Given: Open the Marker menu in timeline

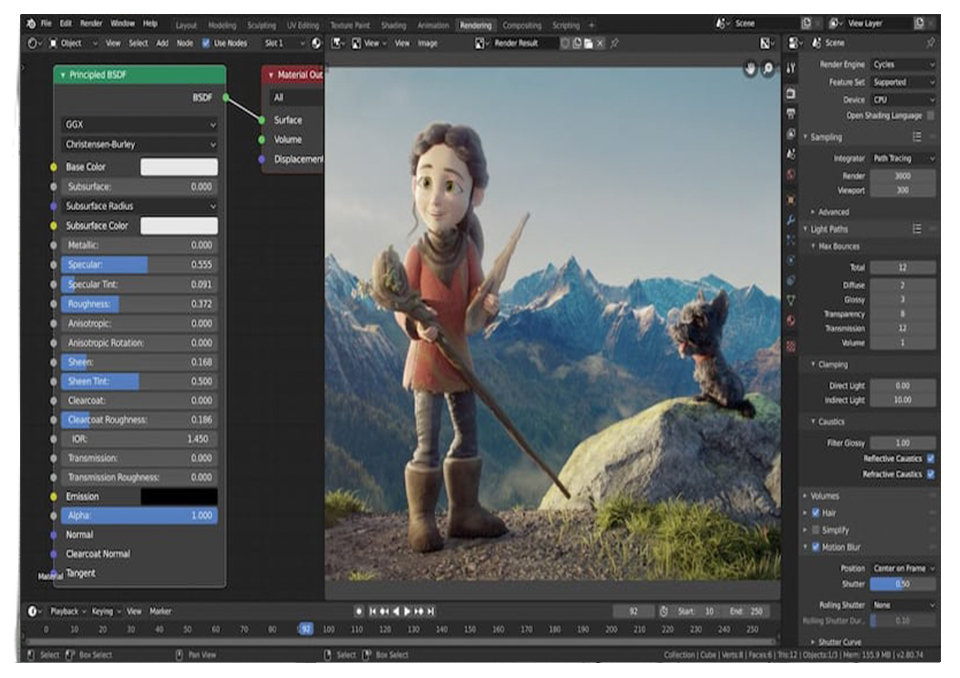Looking at the screenshot, I should pyautogui.click(x=160, y=611).
